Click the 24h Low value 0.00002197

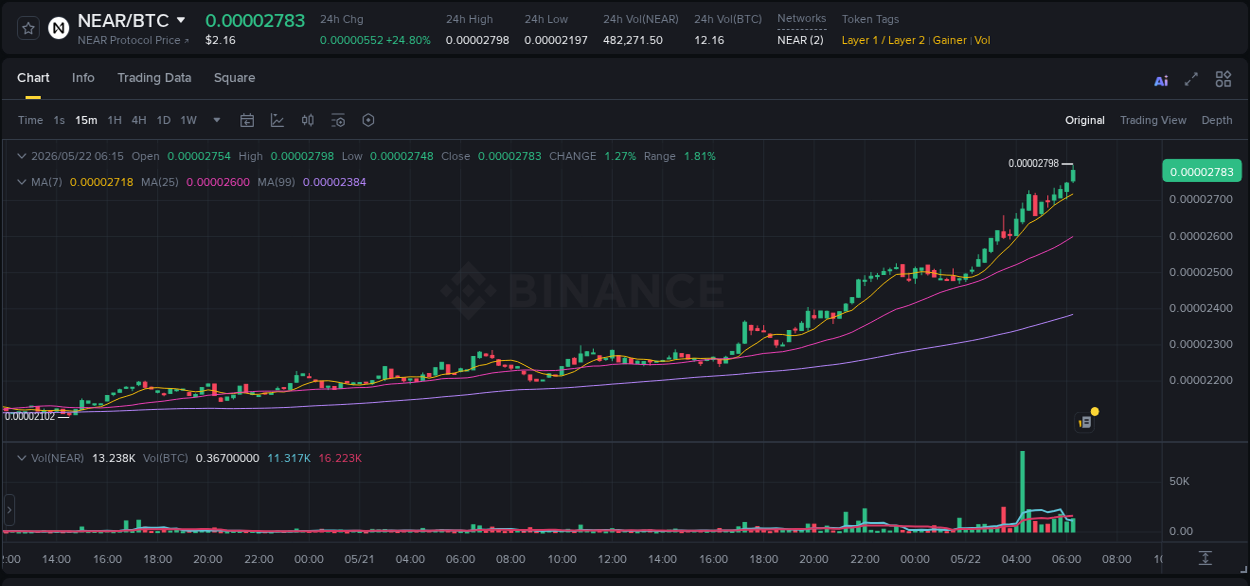[x=556, y=40]
